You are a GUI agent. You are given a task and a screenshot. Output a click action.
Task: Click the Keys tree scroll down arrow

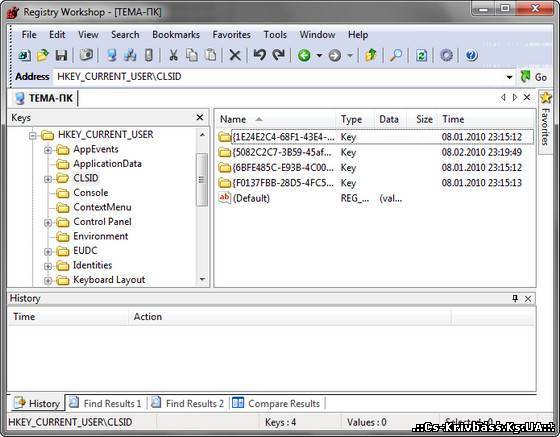pos(202,280)
